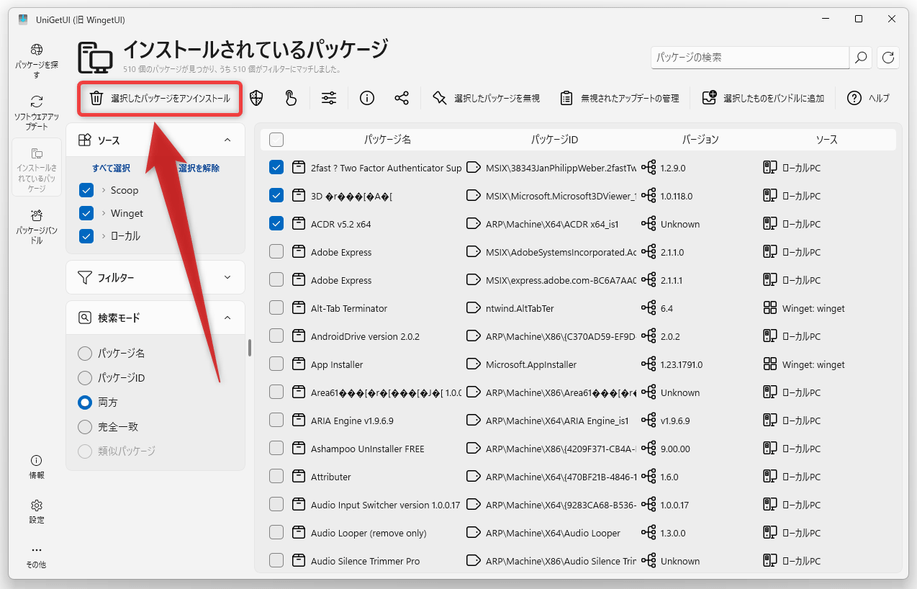This screenshot has width=917, height=589.
Task: Open the その他 more options menu
Action: (36, 556)
